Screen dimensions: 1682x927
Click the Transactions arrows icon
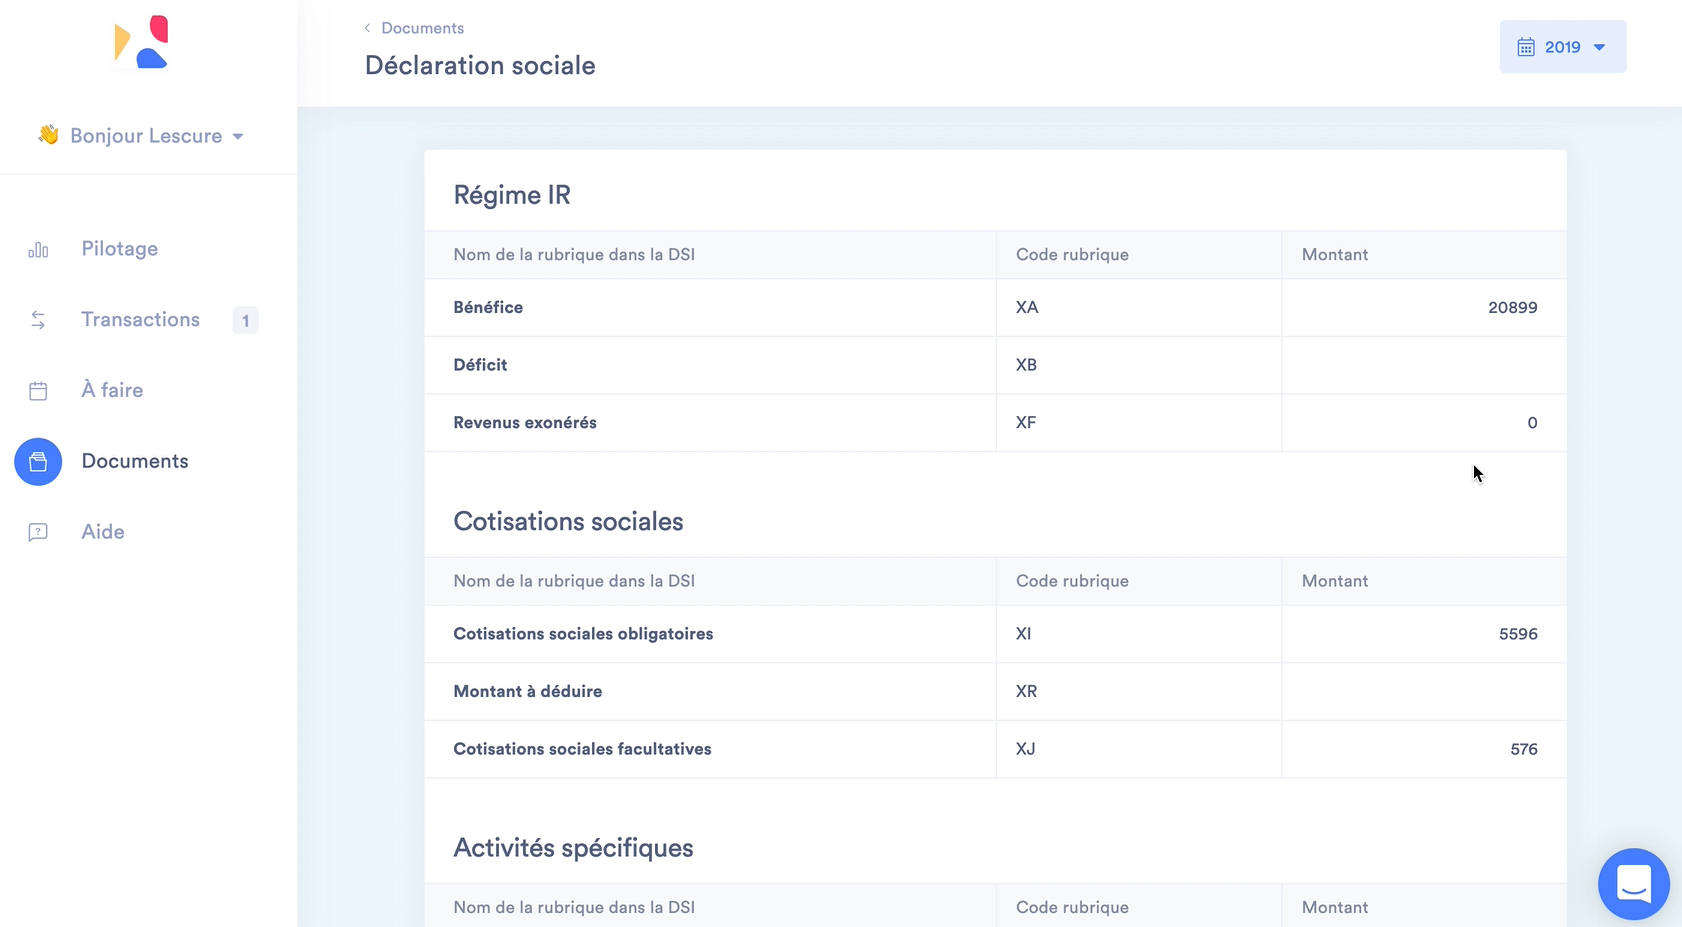pyautogui.click(x=38, y=320)
